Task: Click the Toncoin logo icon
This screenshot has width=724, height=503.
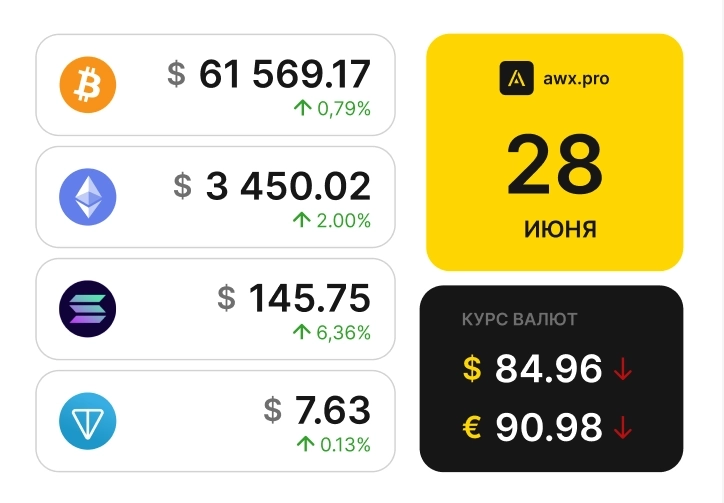Action: click(x=88, y=420)
